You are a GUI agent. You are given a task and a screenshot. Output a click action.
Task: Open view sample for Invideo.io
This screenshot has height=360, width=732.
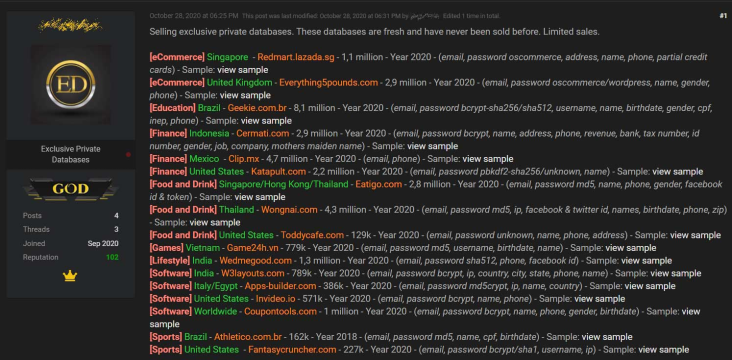[599, 298]
